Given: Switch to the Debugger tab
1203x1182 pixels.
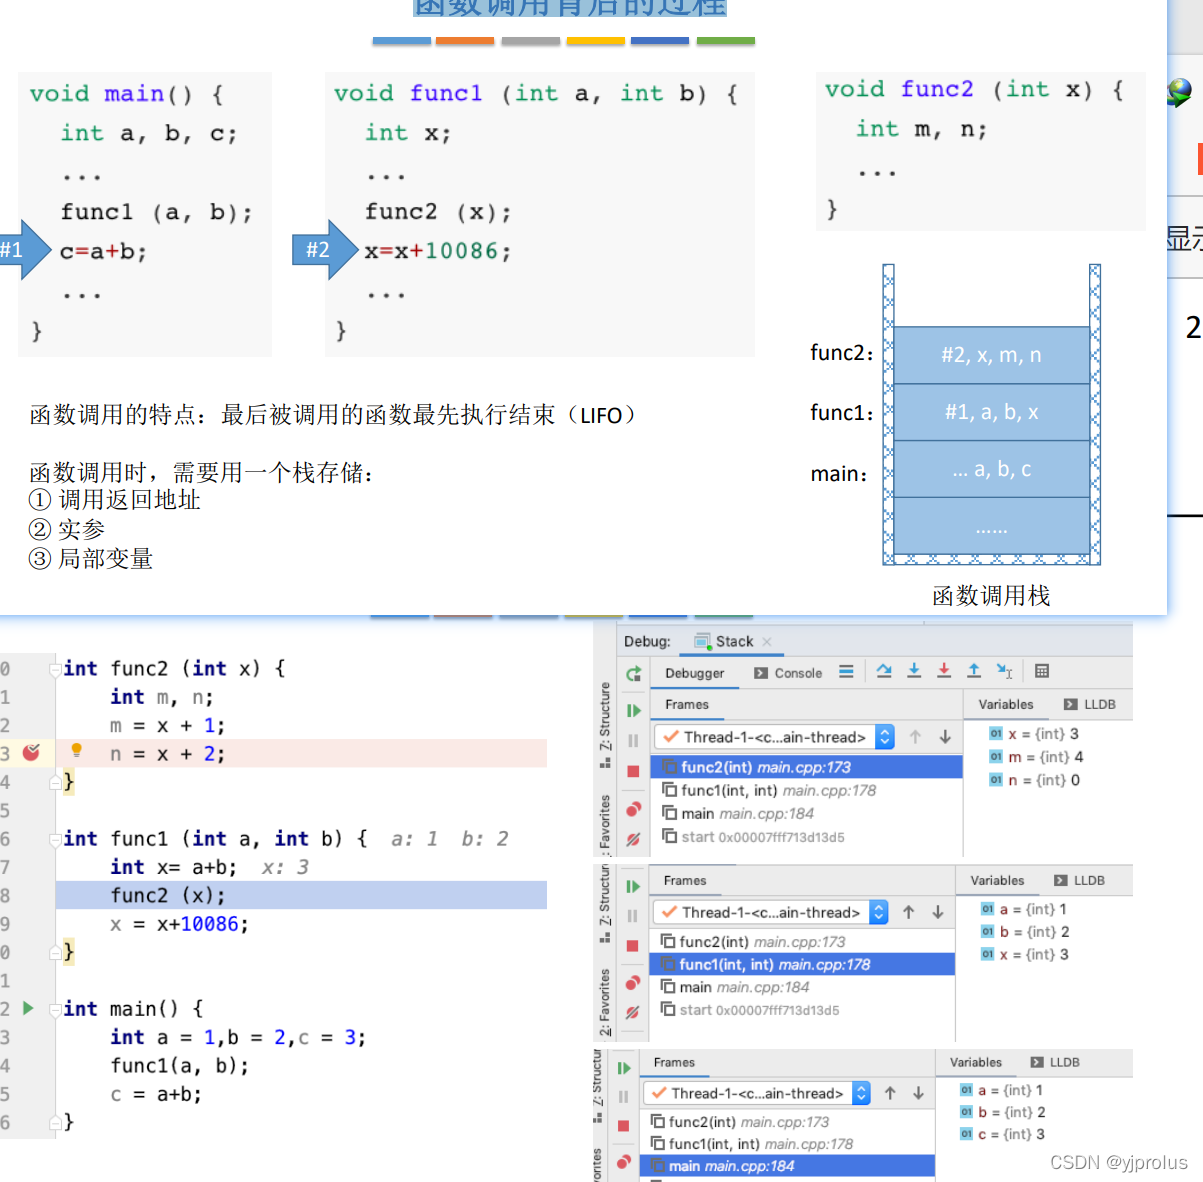Looking at the screenshot, I should coord(695,673).
